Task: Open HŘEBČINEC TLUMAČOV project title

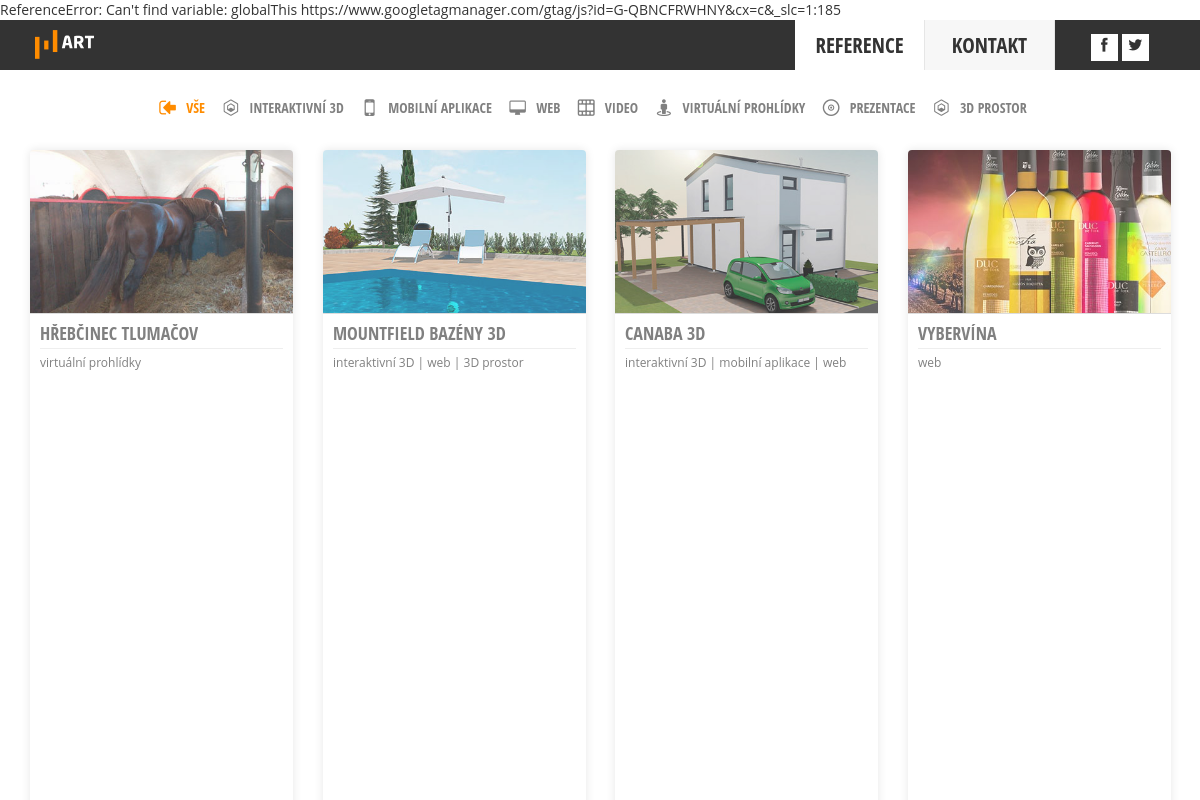Action: click(119, 334)
